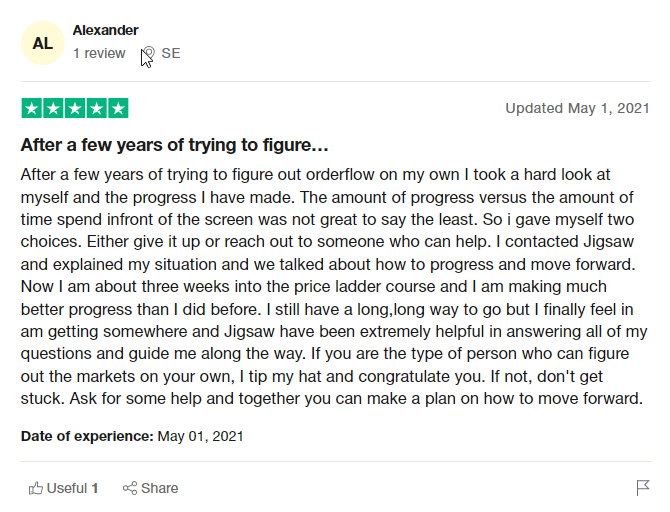The image size is (670, 512).
Task: Click the first green rating star
Action: click(32, 108)
